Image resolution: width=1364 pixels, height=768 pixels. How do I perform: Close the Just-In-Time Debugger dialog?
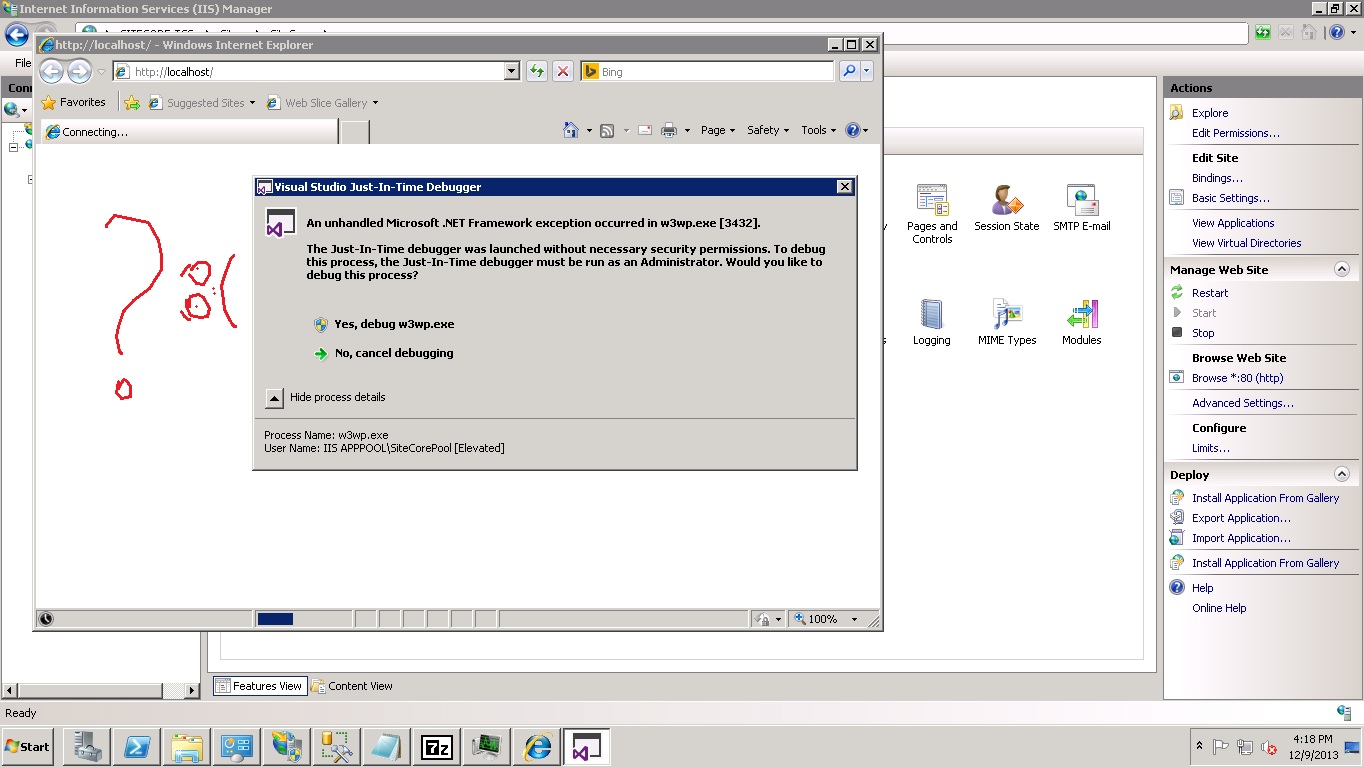coord(844,186)
